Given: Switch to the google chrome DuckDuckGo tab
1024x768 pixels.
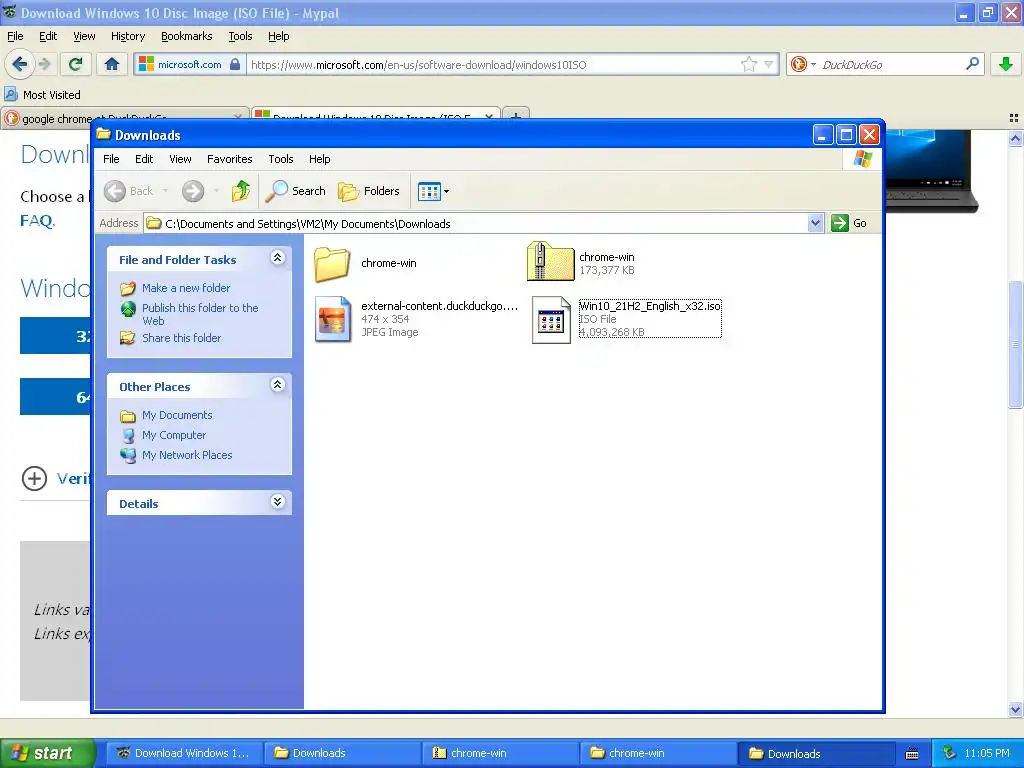Looking at the screenshot, I should click(x=124, y=118).
